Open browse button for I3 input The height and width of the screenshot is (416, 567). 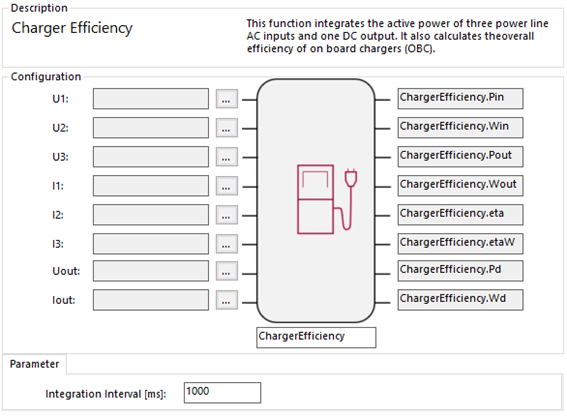[227, 244]
